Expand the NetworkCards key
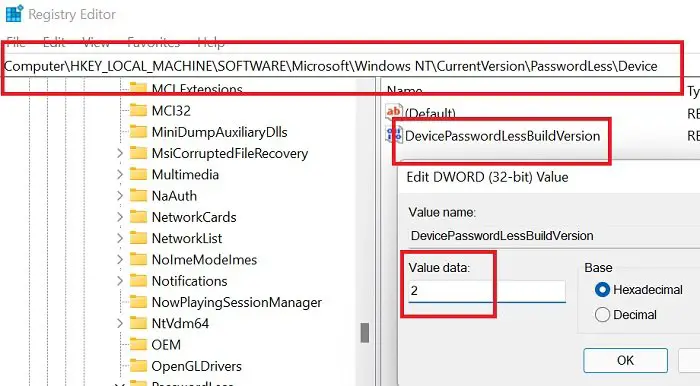This screenshot has height=386, width=700. (x=120, y=217)
